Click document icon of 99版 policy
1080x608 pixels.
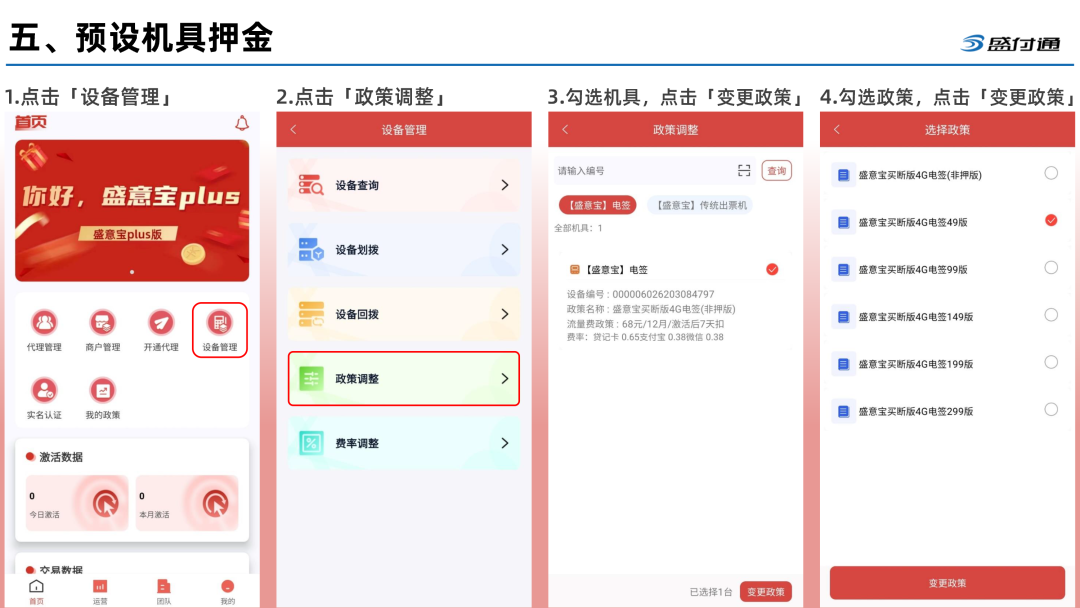(843, 269)
